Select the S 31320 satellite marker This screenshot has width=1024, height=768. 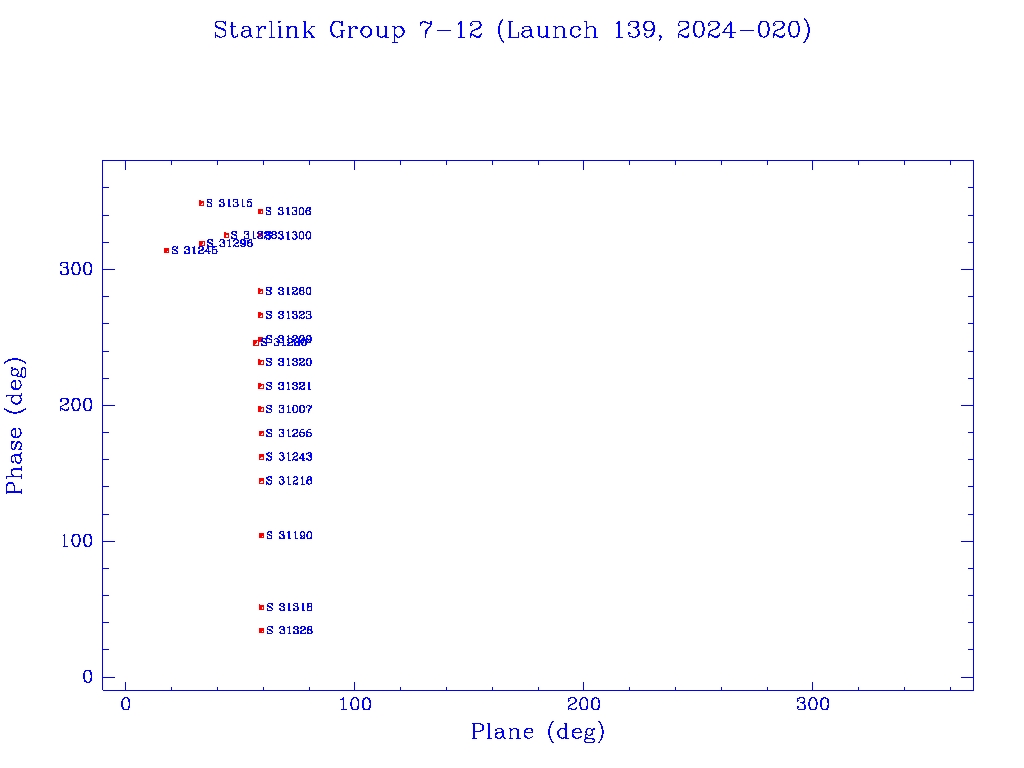click(260, 362)
